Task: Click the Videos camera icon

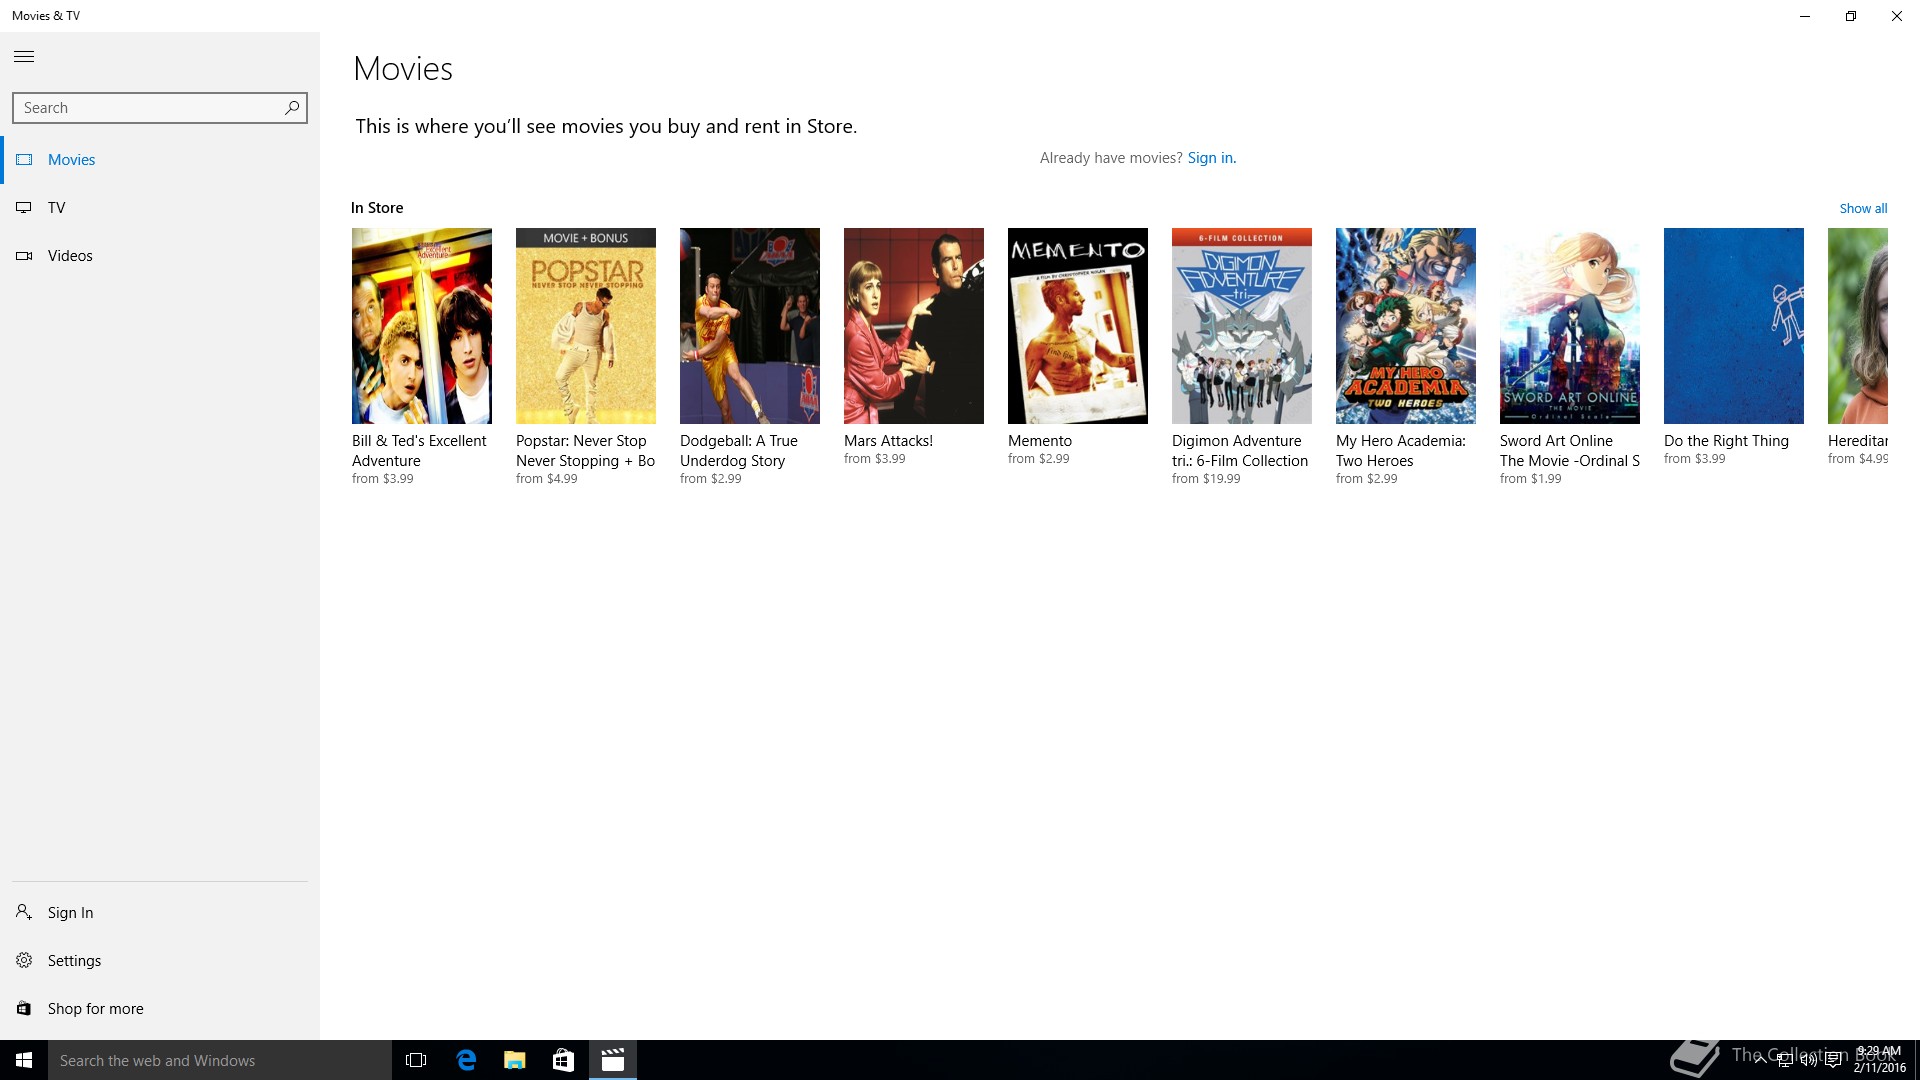Action: point(24,256)
